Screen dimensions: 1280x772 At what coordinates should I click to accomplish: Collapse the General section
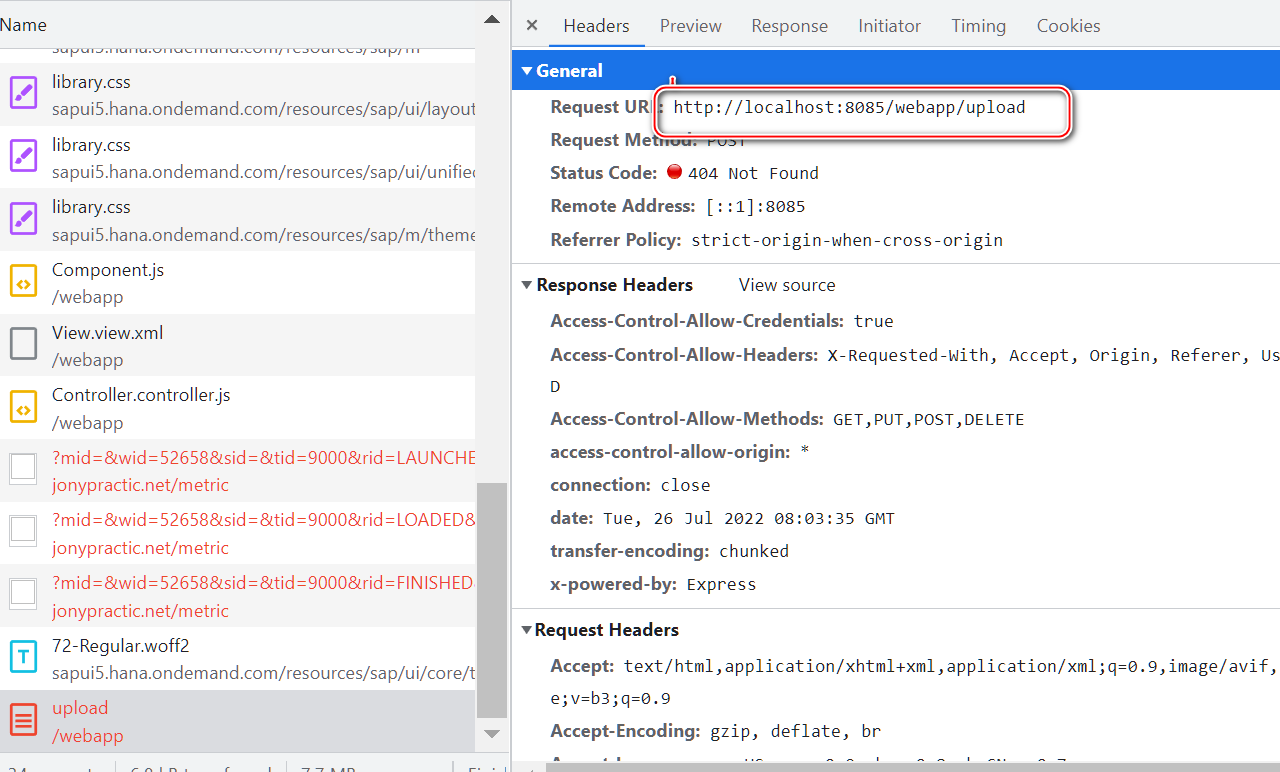click(x=527, y=71)
